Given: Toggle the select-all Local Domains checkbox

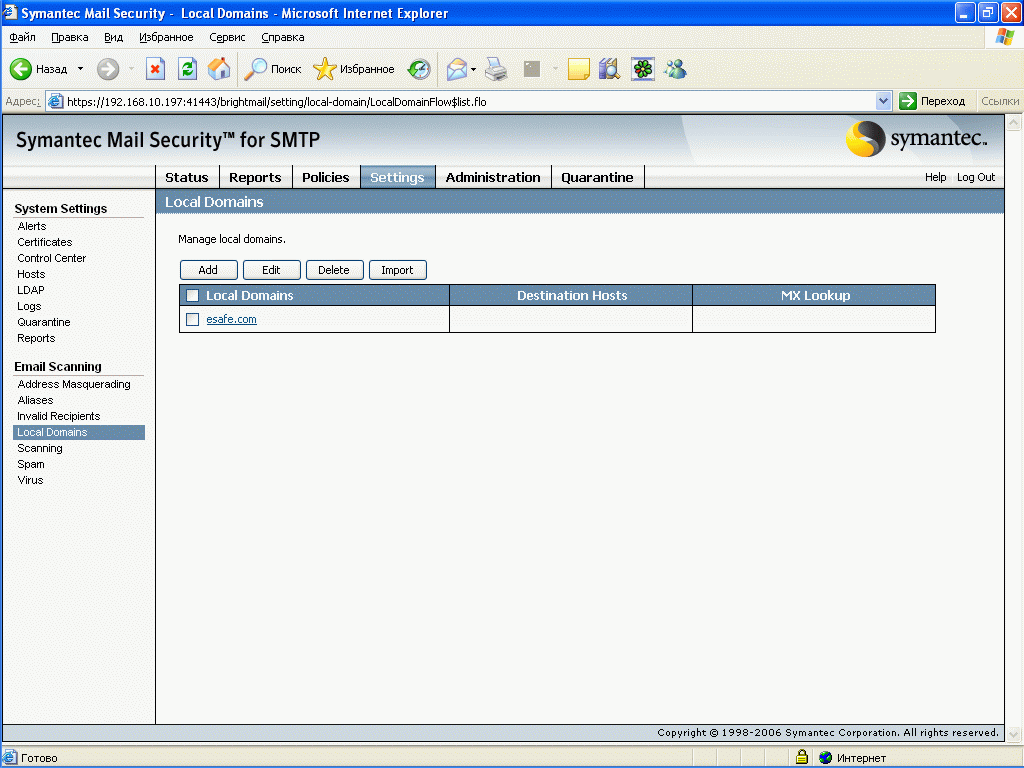Looking at the screenshot, I should click(x=192, y=296).
